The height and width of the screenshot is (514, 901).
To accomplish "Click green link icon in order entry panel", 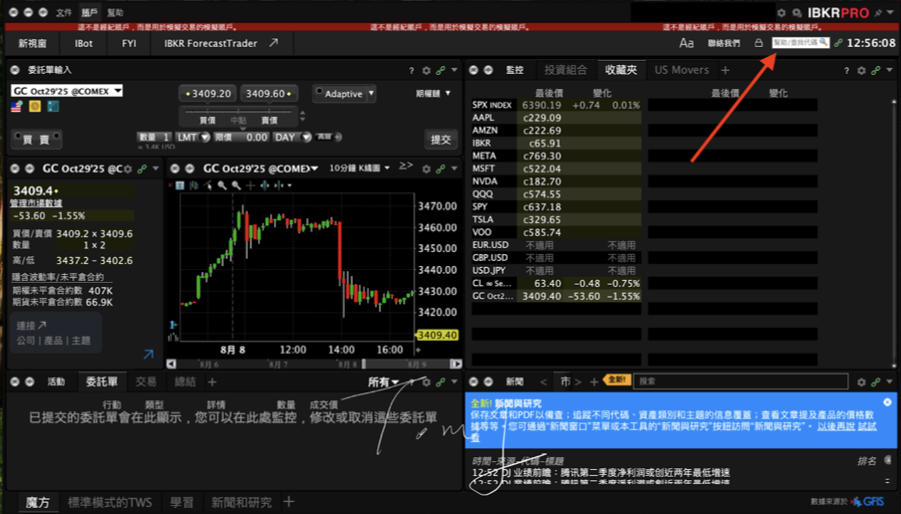I will [441, 70].
